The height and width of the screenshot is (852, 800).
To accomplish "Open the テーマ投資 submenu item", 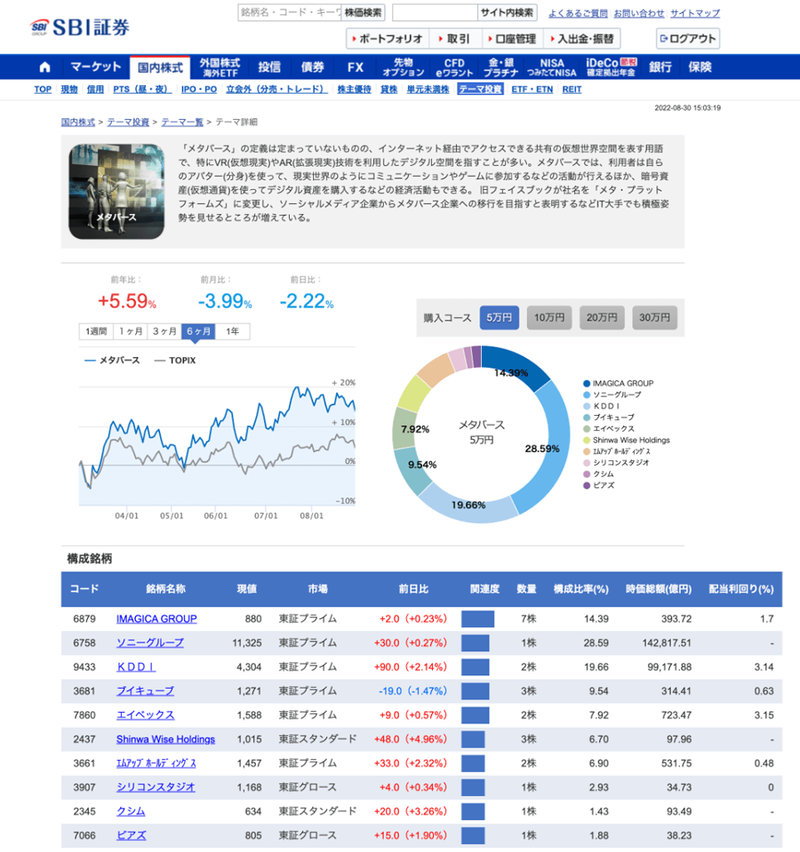I will [480, 89].
